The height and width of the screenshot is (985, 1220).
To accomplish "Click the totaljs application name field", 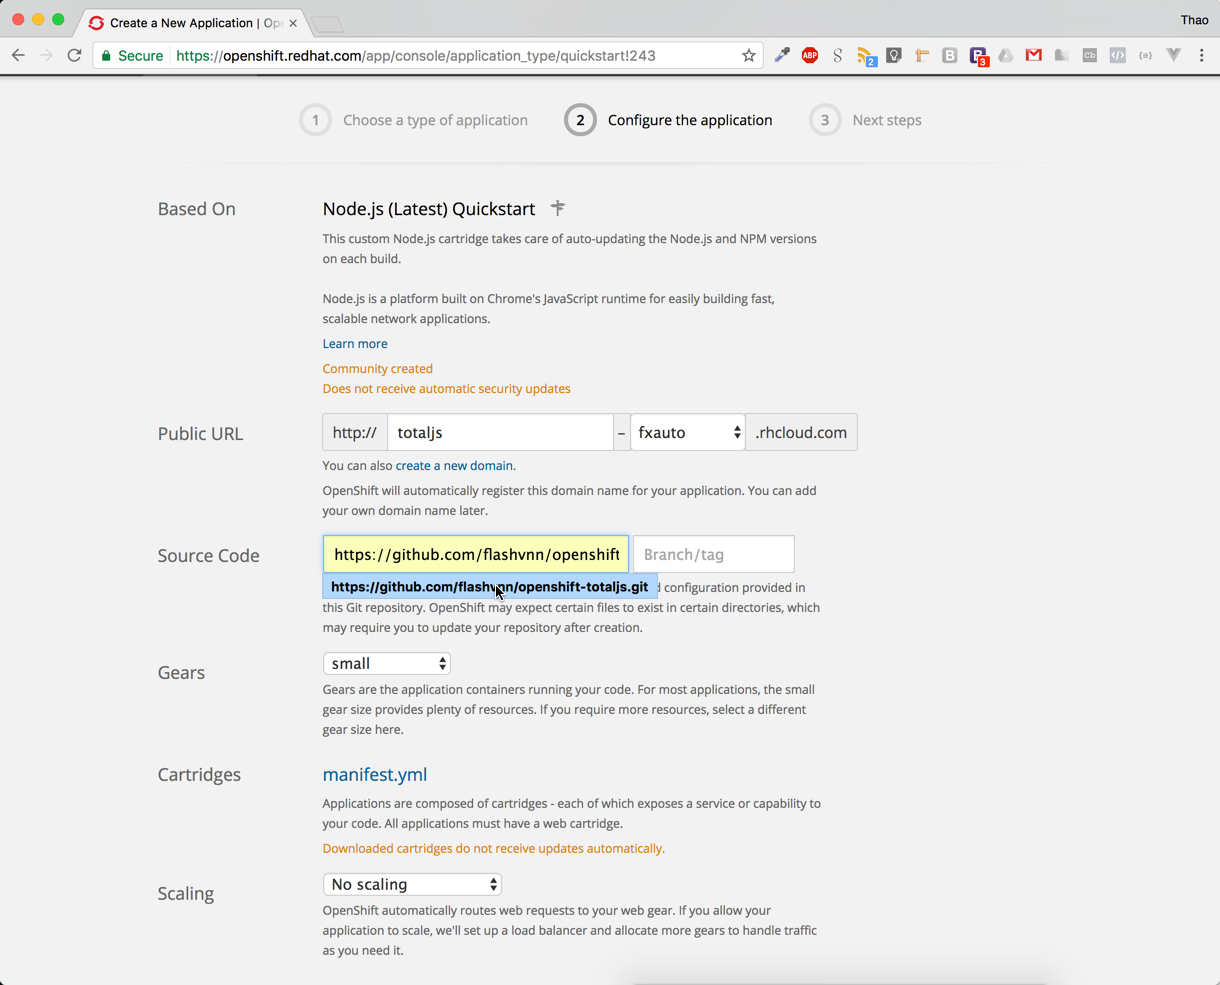I will pyautogui.click(x=500, y=432).
